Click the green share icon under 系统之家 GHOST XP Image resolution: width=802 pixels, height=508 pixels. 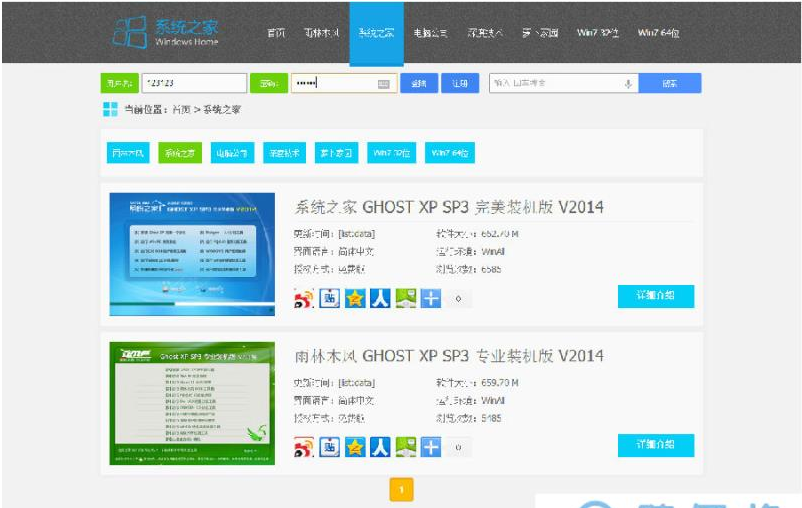pos(405,298)
